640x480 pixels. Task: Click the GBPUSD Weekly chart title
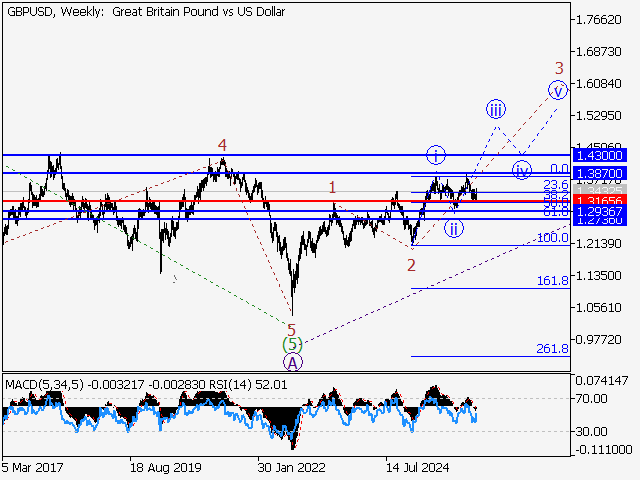[145, 12]
